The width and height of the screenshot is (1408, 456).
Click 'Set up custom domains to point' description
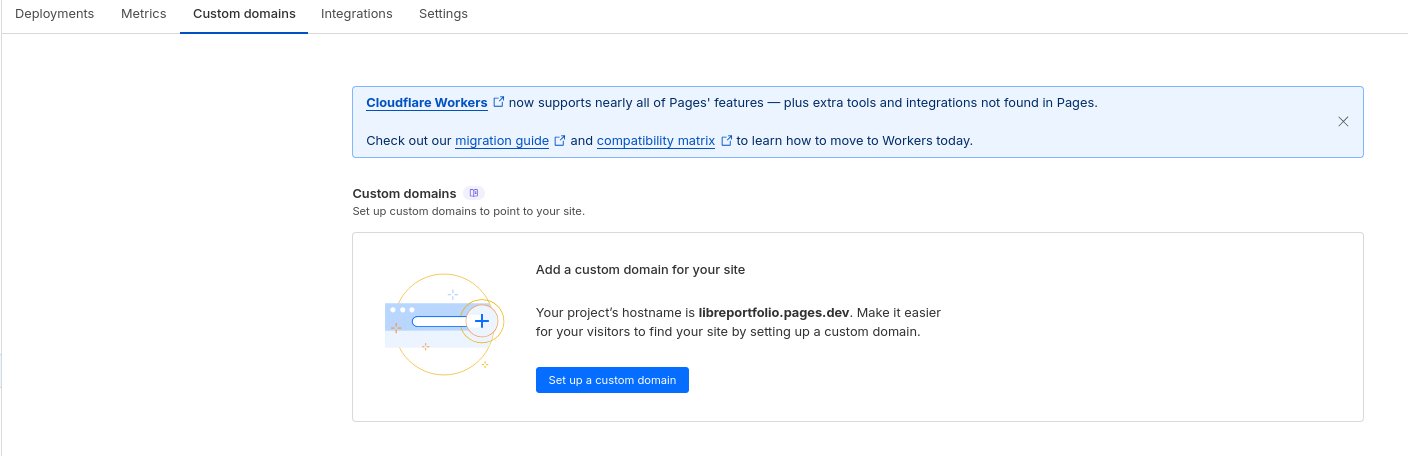(468, 212)
